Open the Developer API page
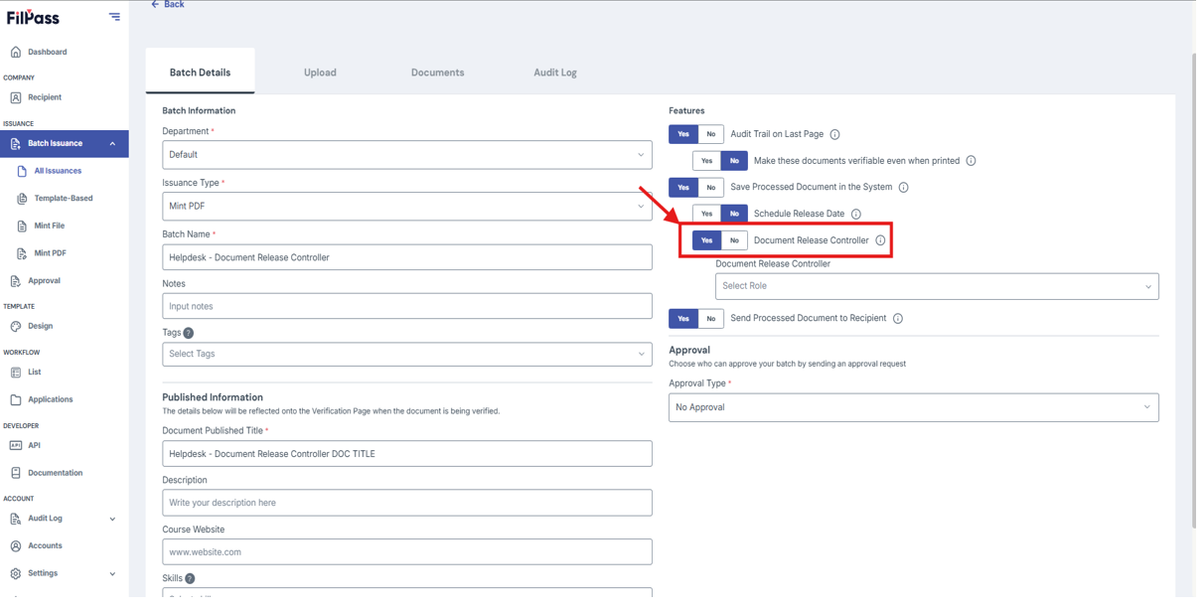This screenshot has width=1200, height=609. click(26, 446)
